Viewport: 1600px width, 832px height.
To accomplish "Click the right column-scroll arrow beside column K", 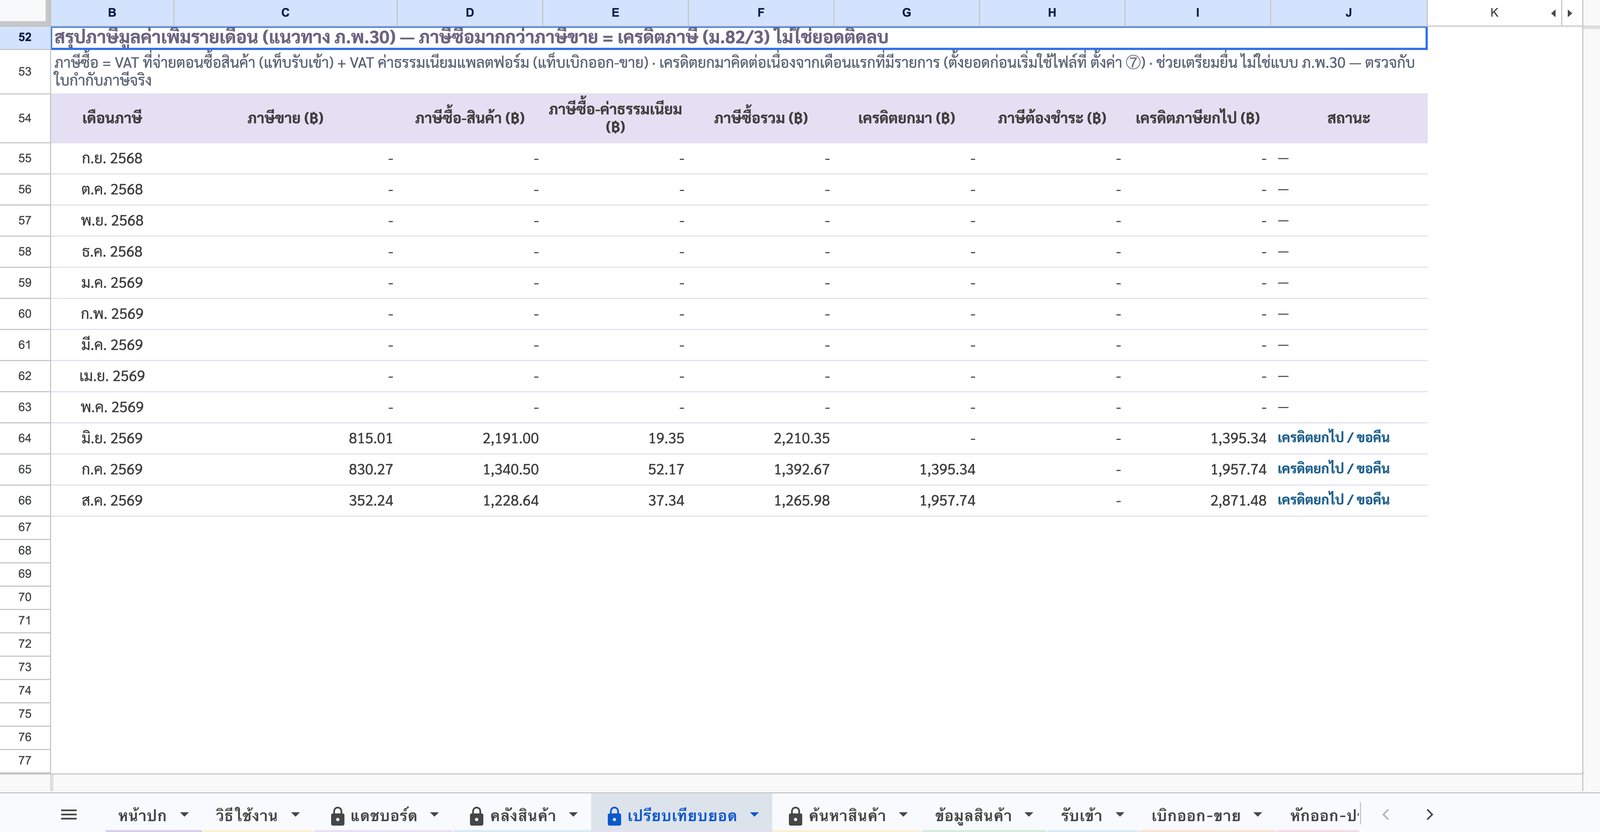I will (x=1570, y=13).
